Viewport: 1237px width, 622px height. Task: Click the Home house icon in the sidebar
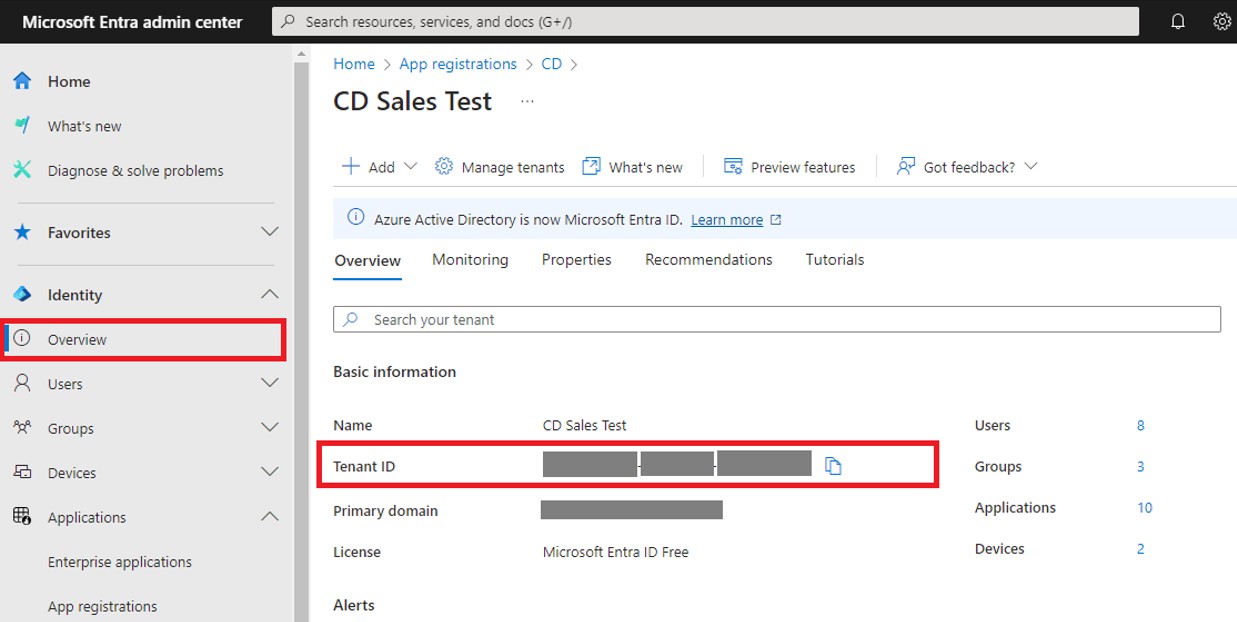(x=22, y=81)
